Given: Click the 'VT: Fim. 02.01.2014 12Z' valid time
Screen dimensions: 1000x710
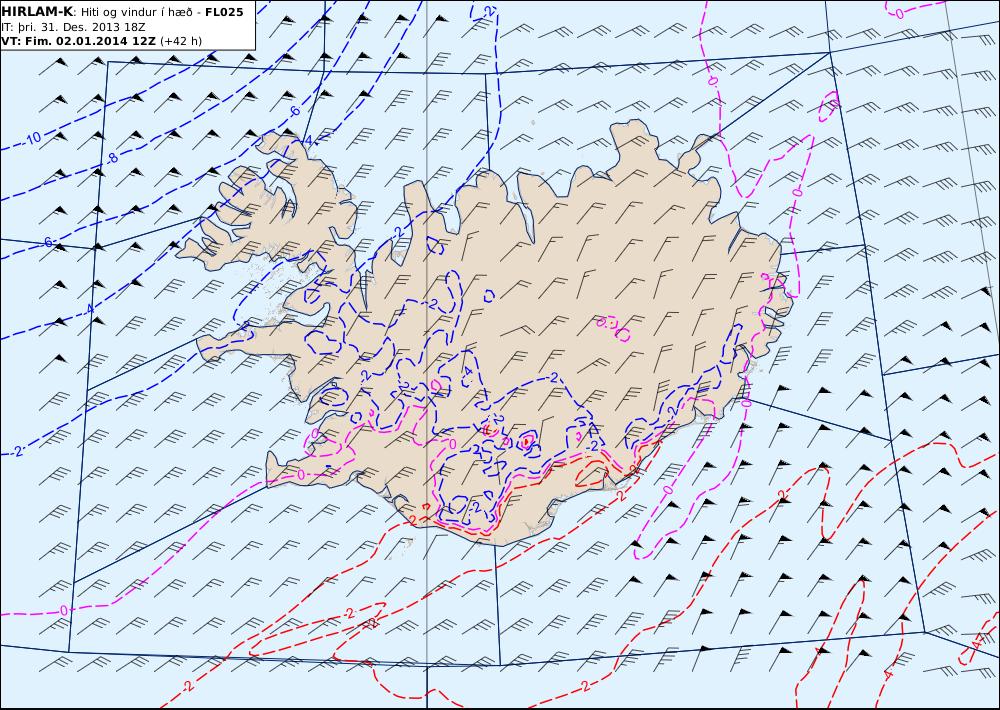Looking at the screenshot, I should (x=78, y=41).
